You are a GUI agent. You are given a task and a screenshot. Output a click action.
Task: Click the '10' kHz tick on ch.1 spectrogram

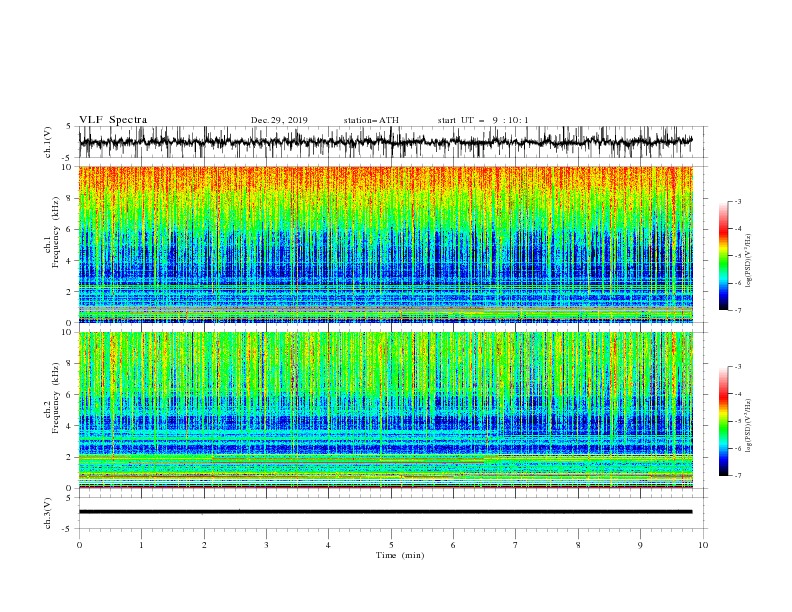[67, 167]
